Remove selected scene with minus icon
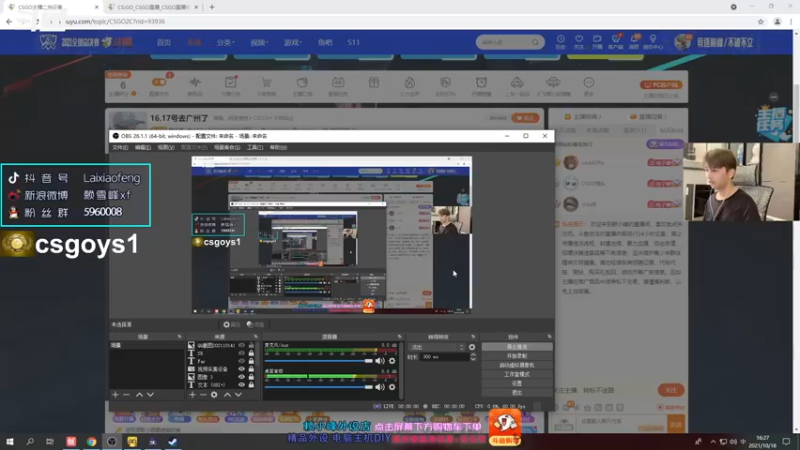The height and width of the screenshot is (450, 800). coord(127,394)
